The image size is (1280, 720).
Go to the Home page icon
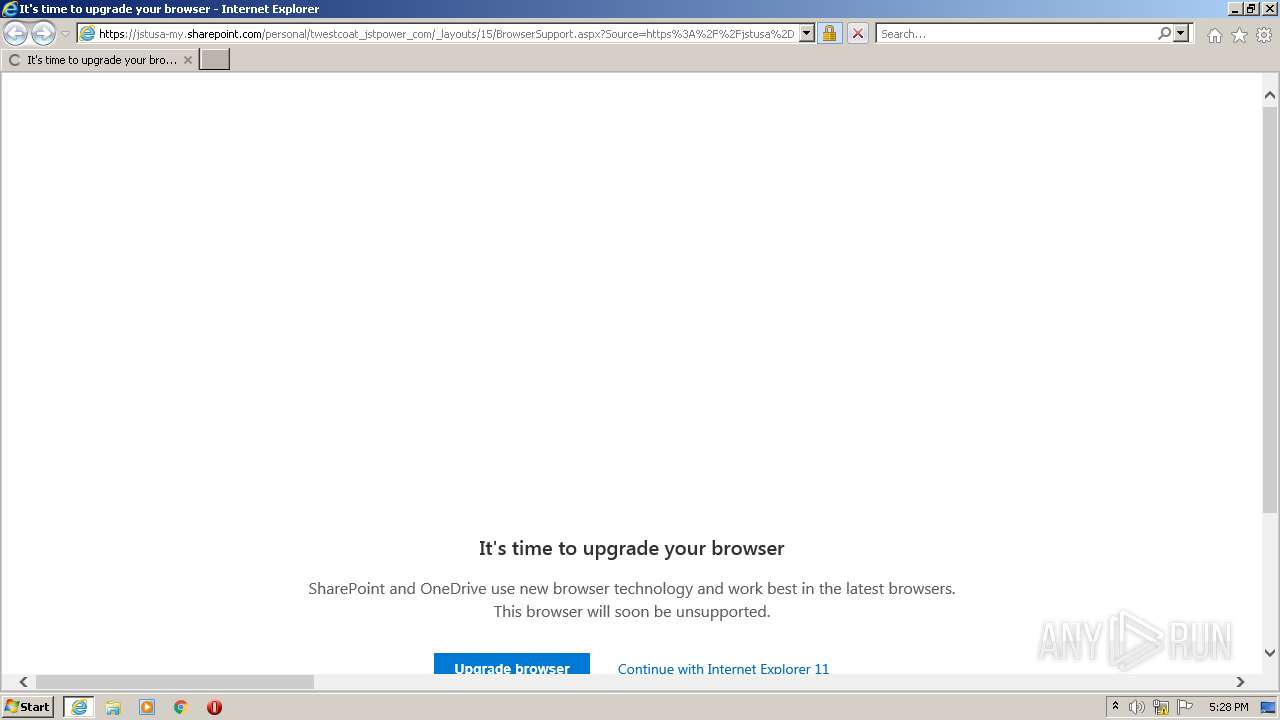tap(1214, 35)
